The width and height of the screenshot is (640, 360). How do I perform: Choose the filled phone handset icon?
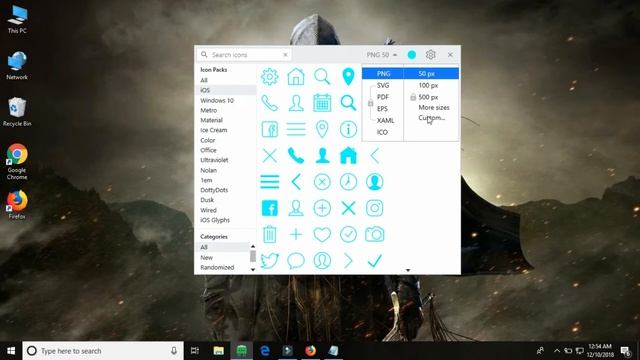point(296,156)
